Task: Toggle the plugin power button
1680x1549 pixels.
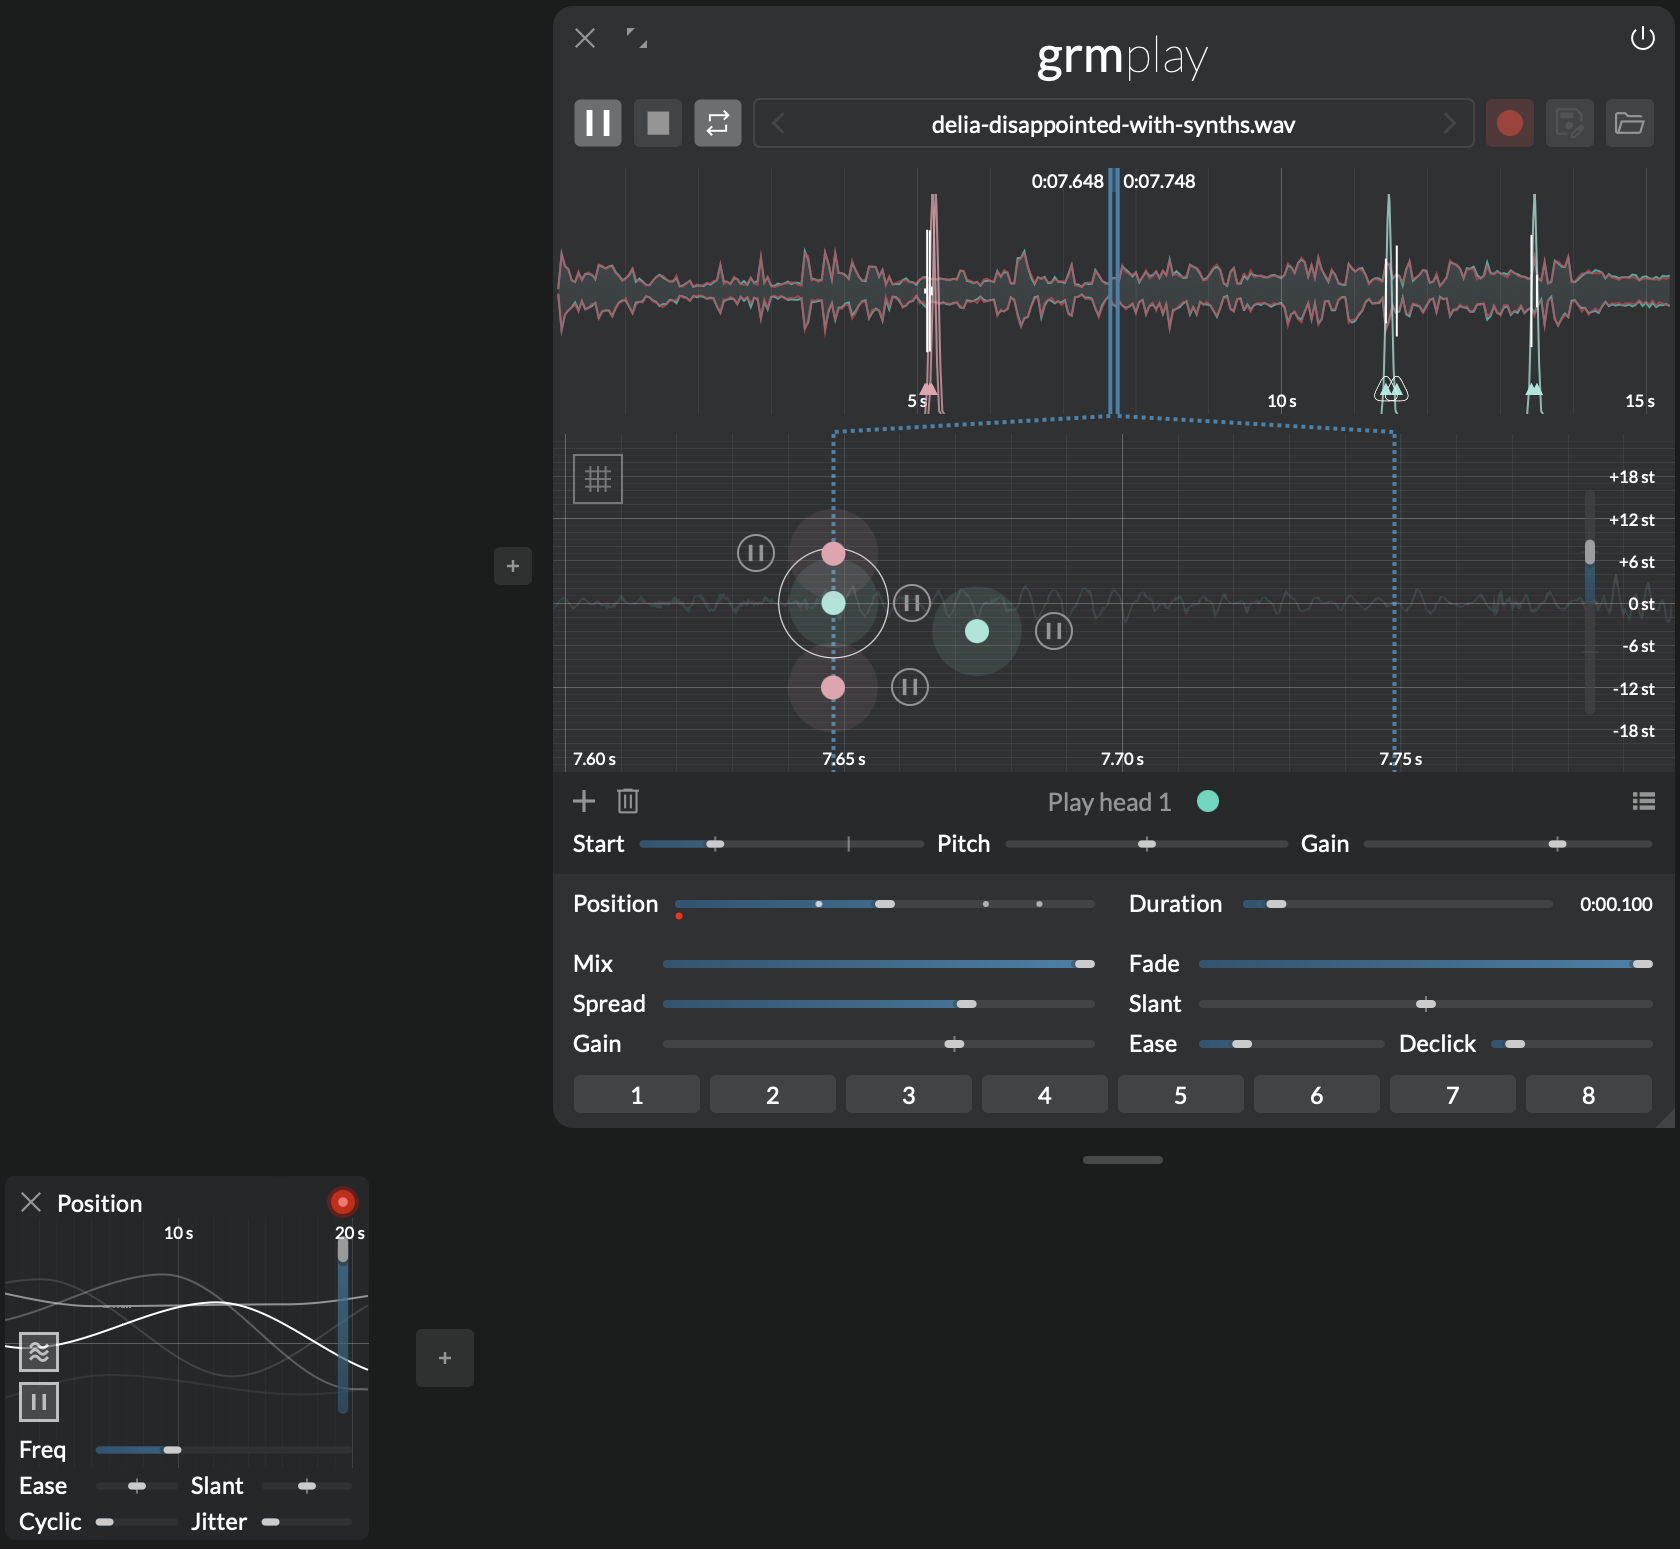Action: click(1642, 39)
